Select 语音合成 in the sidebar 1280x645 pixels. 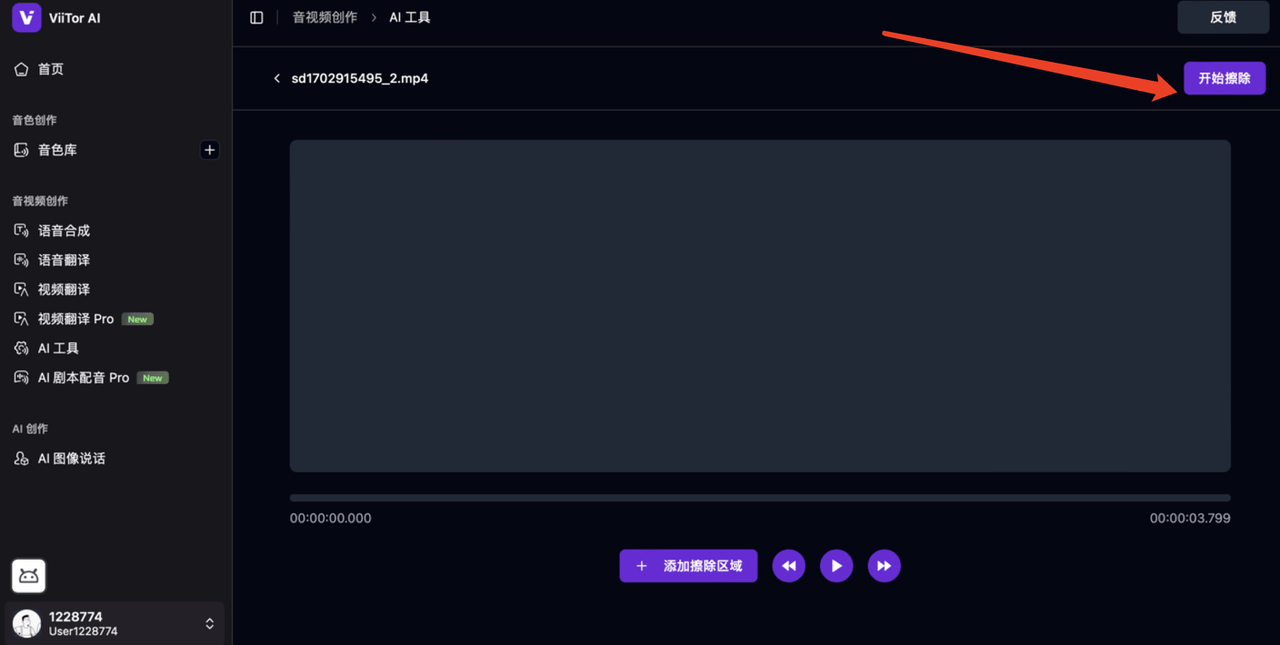[x=63, y=231]
